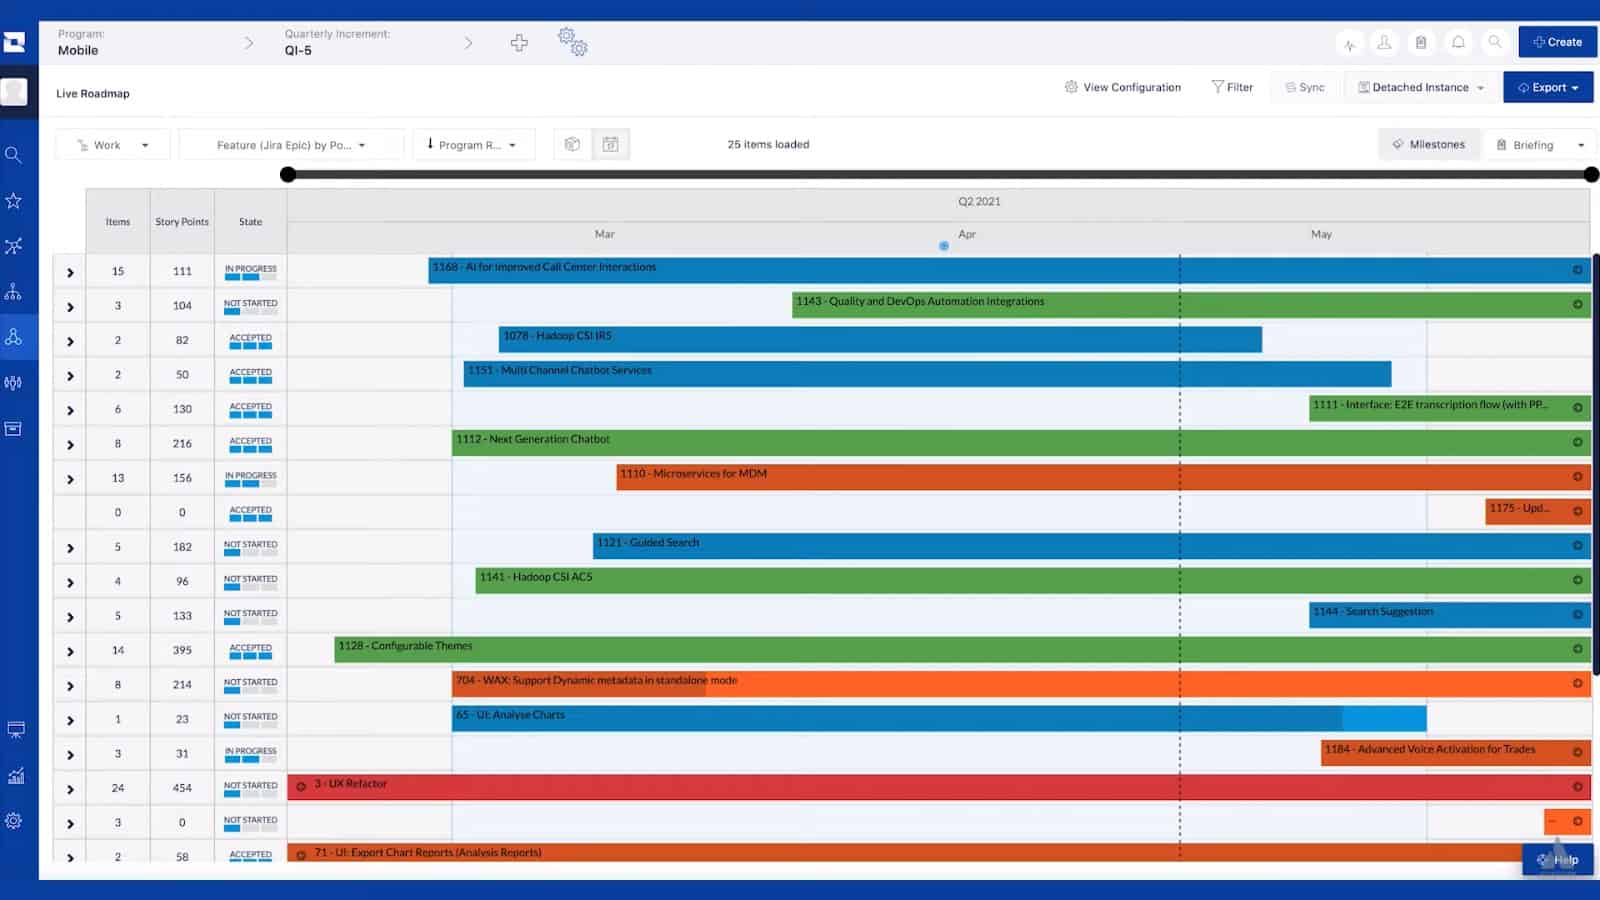This screenshot has height=900, width=1600.
Task: Open the analytics chart icon in the sidebar
Action: point(14,775)
